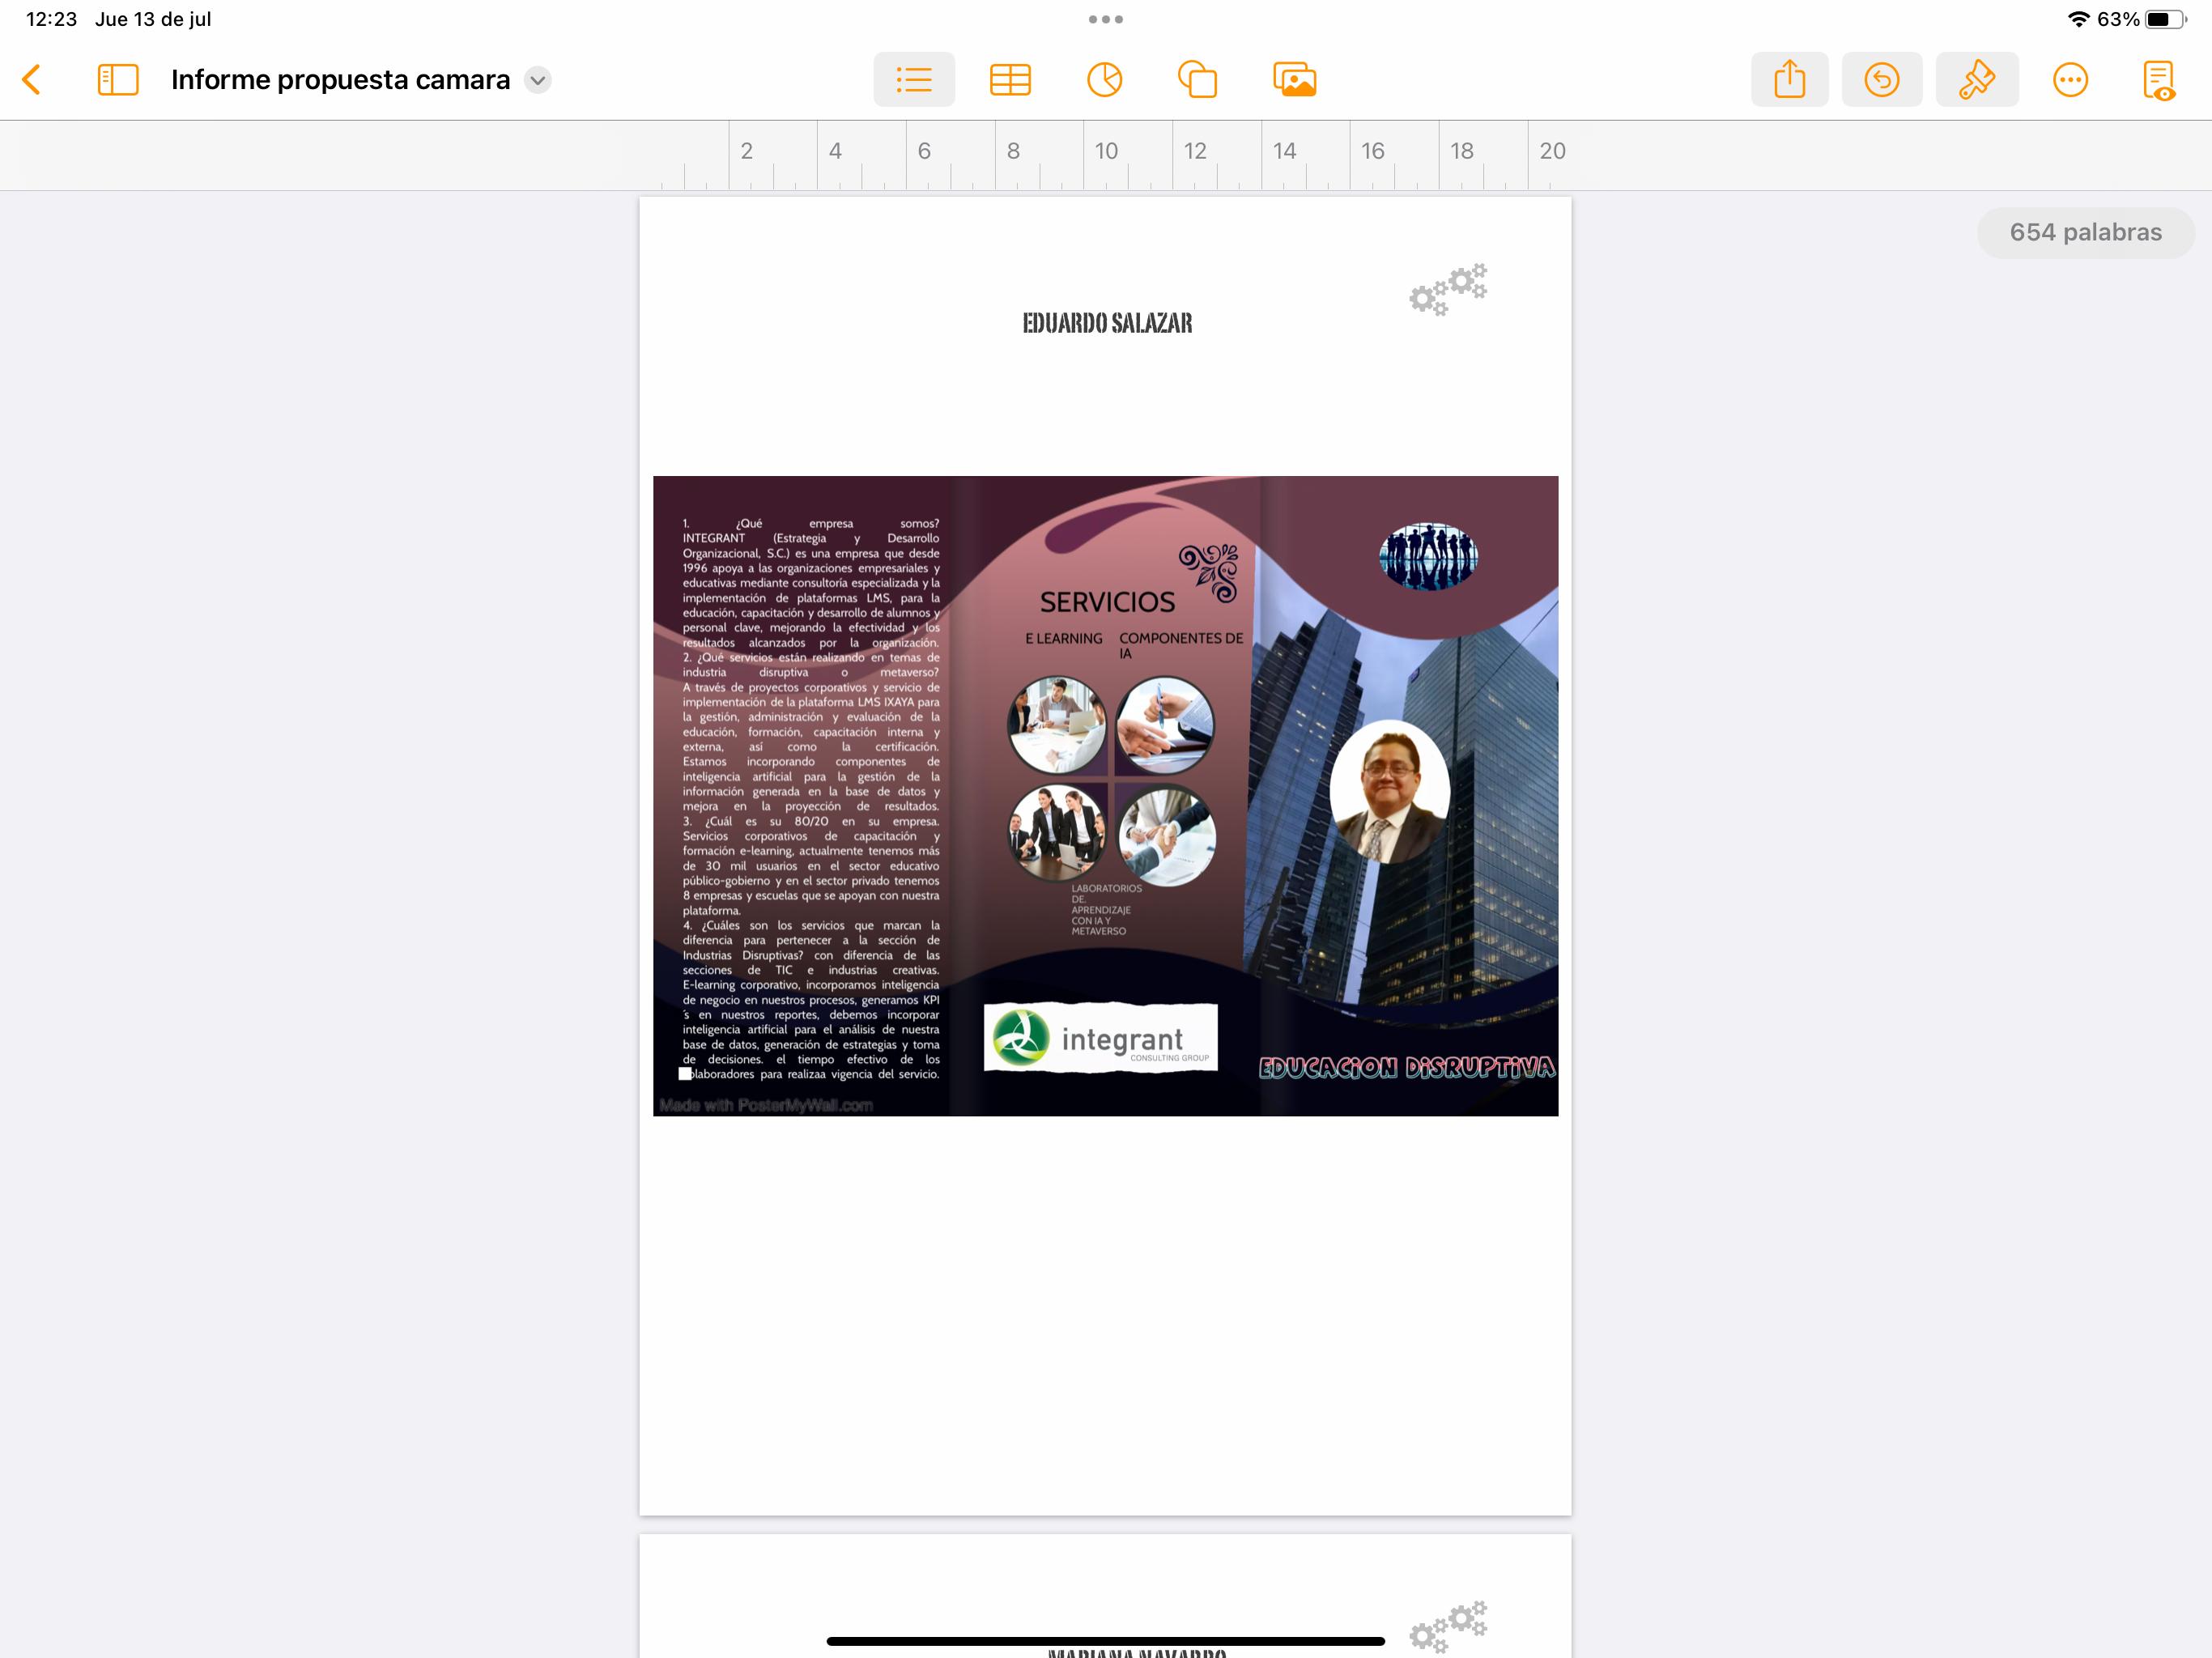This screenshot has height=1658, width=2212.
Task: Toggle the sidebar view options panel
Action: click(x=118, y=80)
